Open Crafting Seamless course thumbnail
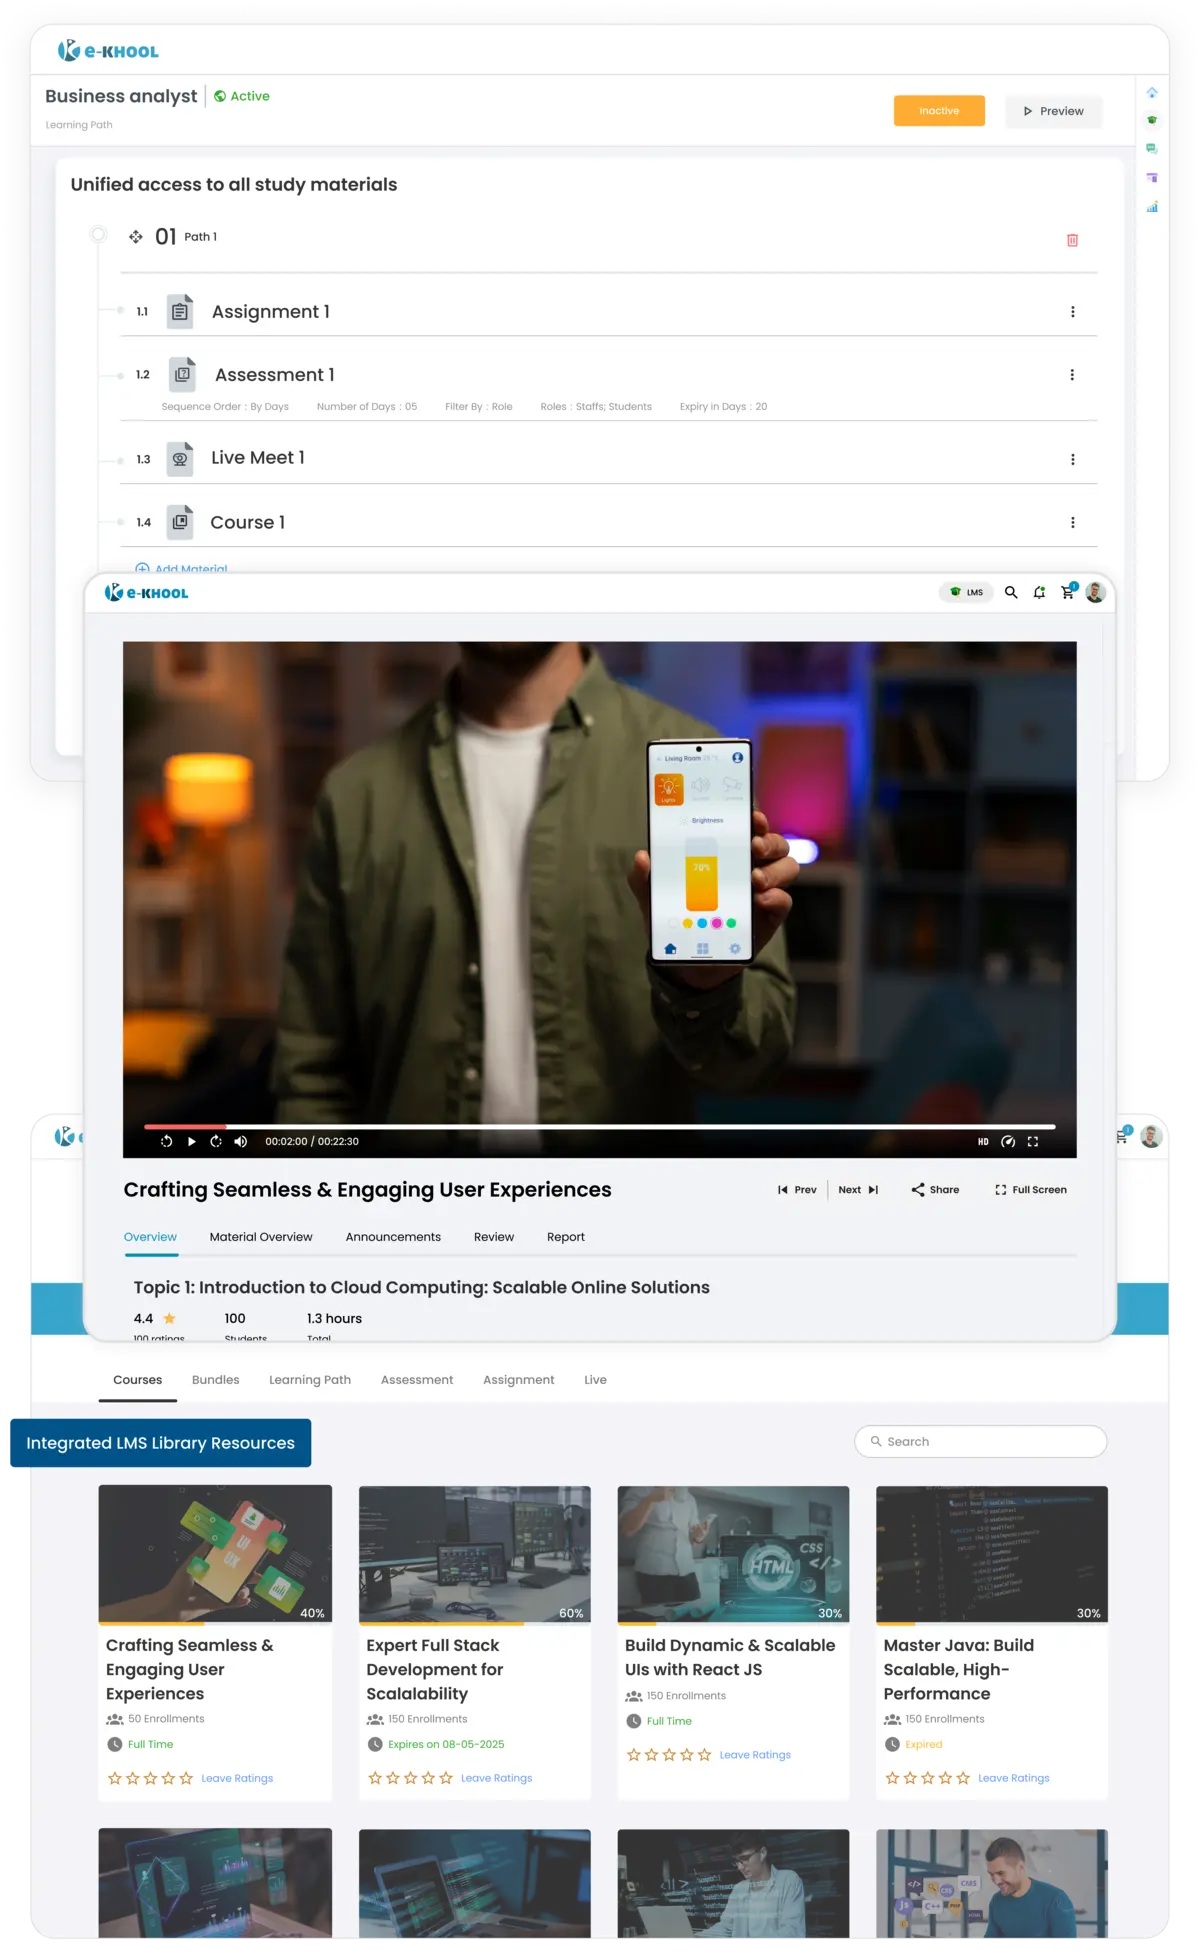 215,1554
